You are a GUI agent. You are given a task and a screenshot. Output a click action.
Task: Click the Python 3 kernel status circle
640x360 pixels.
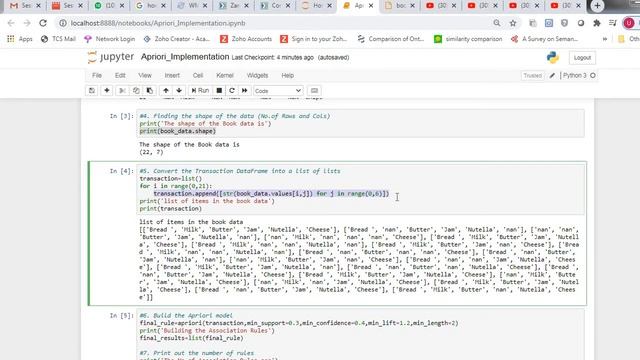(x=593, y=76)
